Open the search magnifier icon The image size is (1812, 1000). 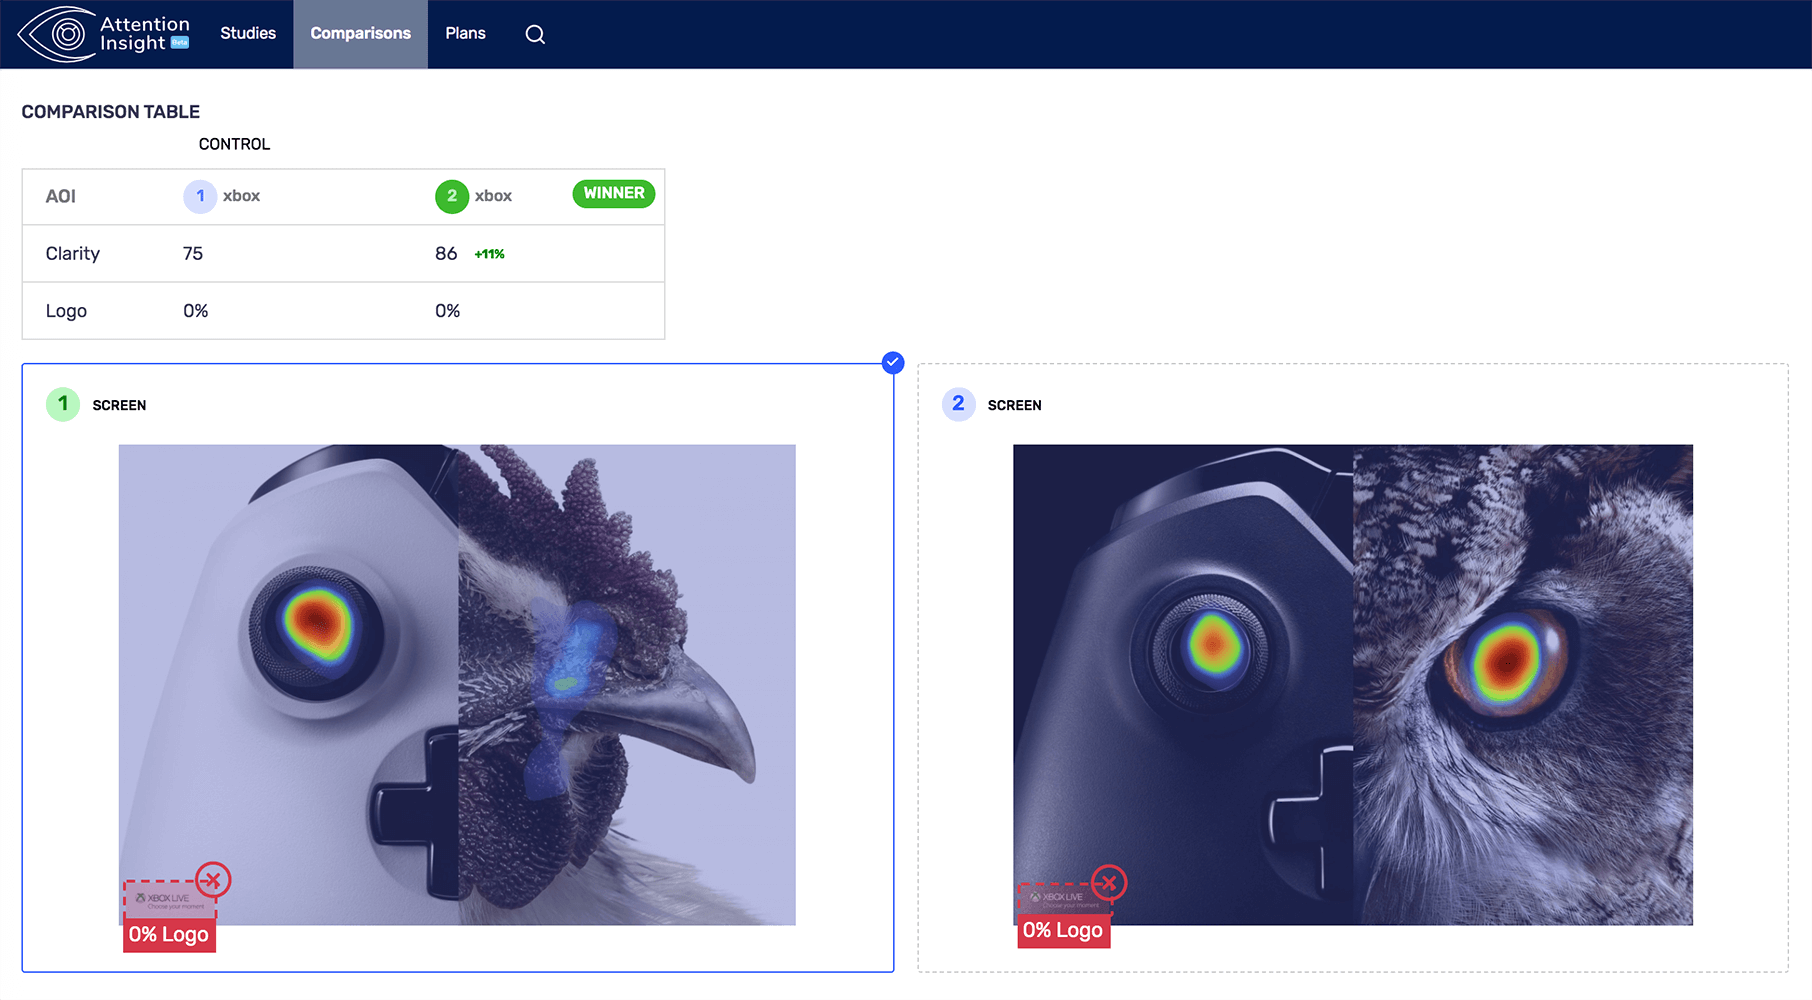535,34
